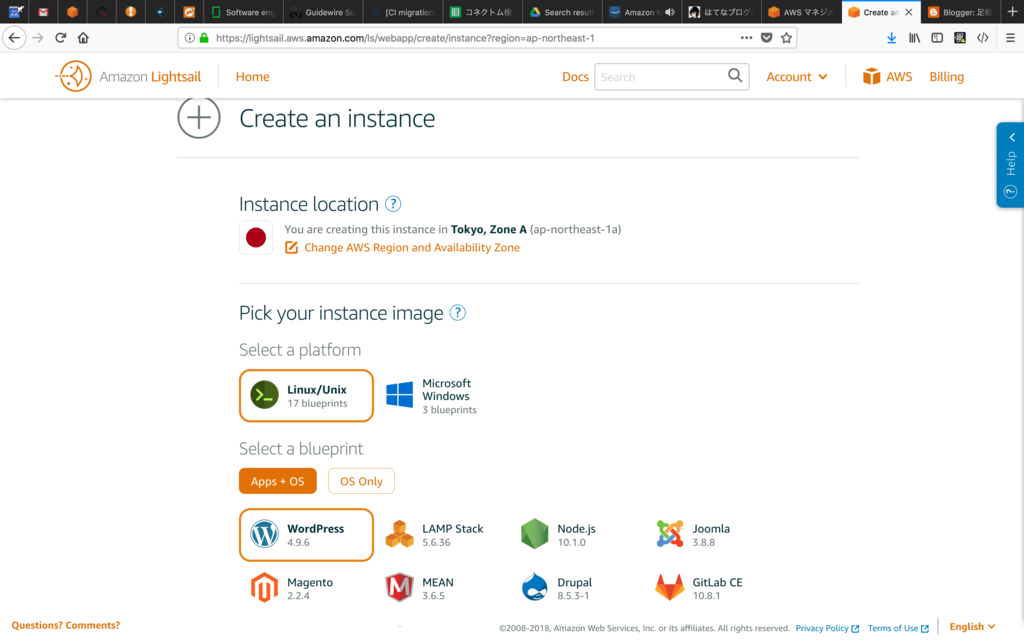Switch to the Search results tab
This screenshot has width=1024, height=640.
(x=562, y=12)
